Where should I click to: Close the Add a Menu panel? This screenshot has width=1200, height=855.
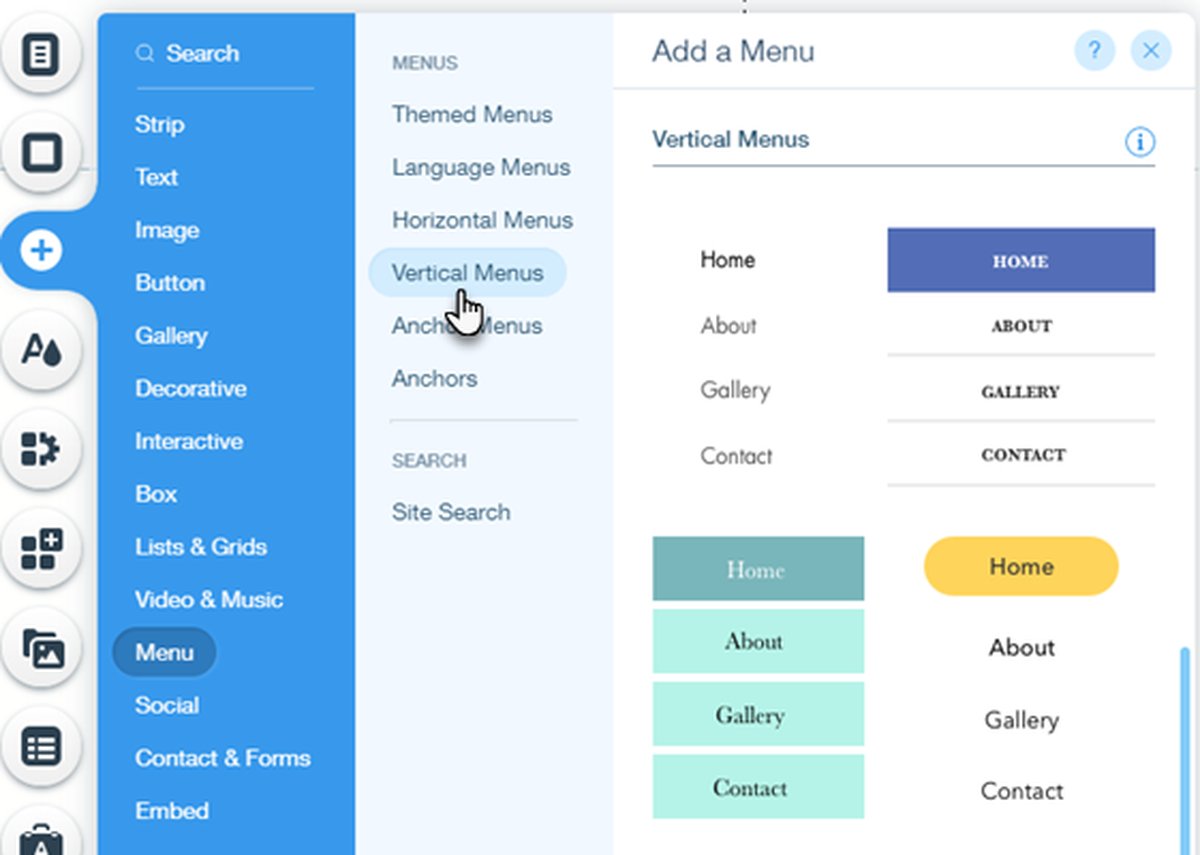coord(1151,50)
